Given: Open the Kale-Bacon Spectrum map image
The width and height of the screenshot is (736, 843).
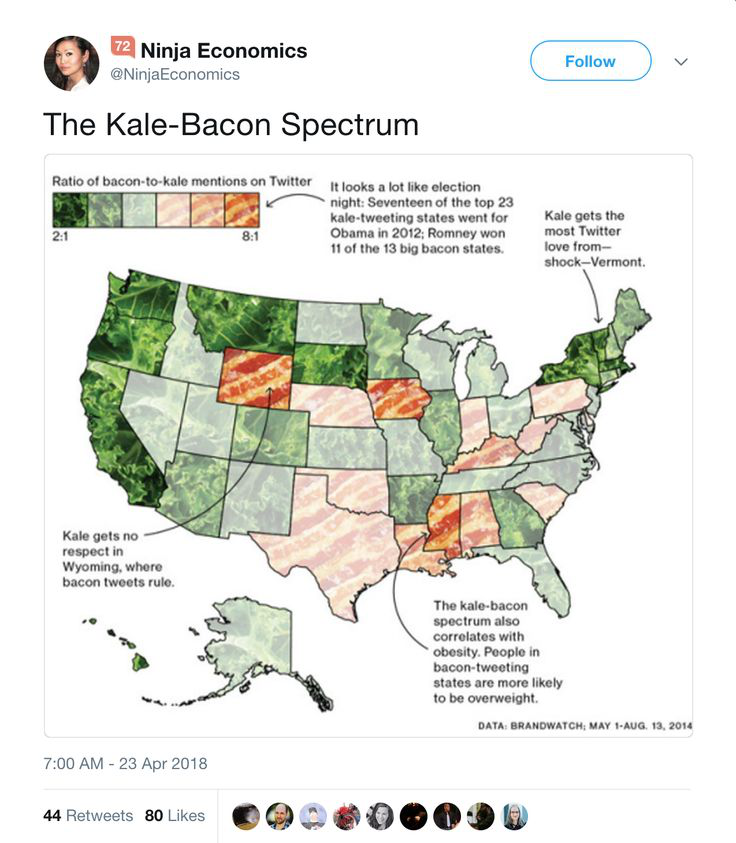Looking at the screenshot, I should pyautogui.click(x=368, y=446).
